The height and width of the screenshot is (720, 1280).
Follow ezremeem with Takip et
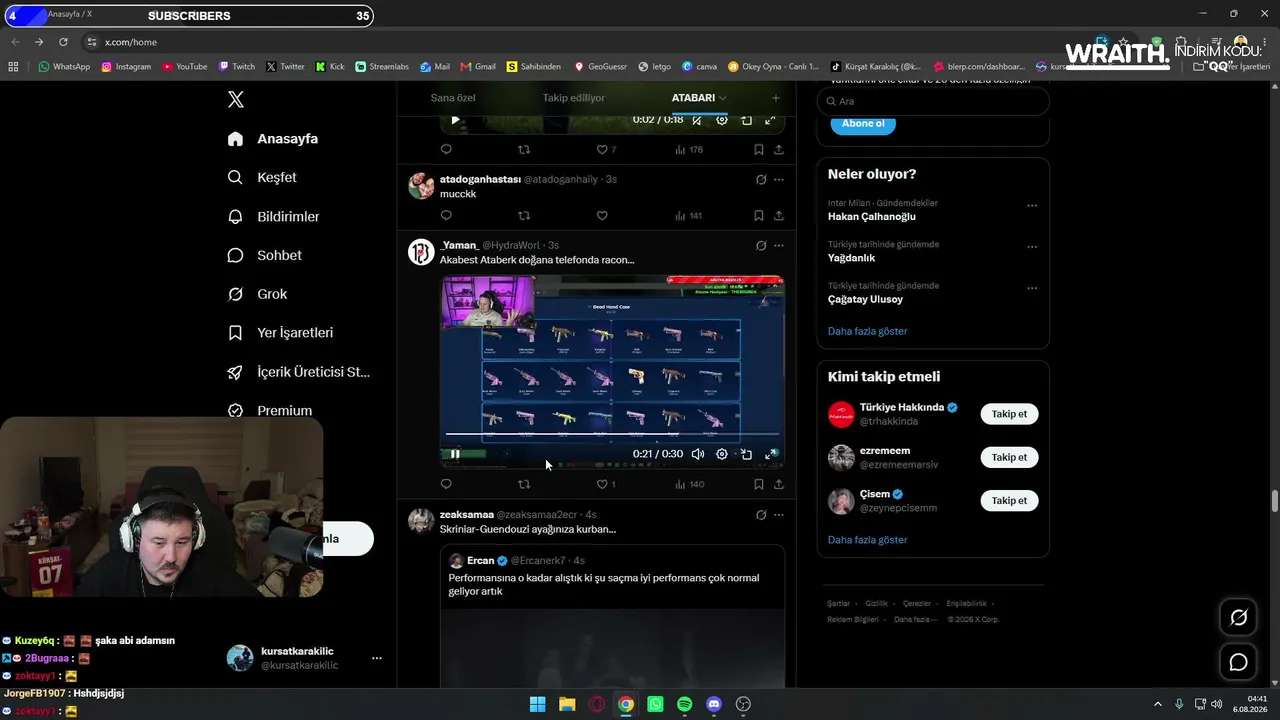coord(1009,457)
